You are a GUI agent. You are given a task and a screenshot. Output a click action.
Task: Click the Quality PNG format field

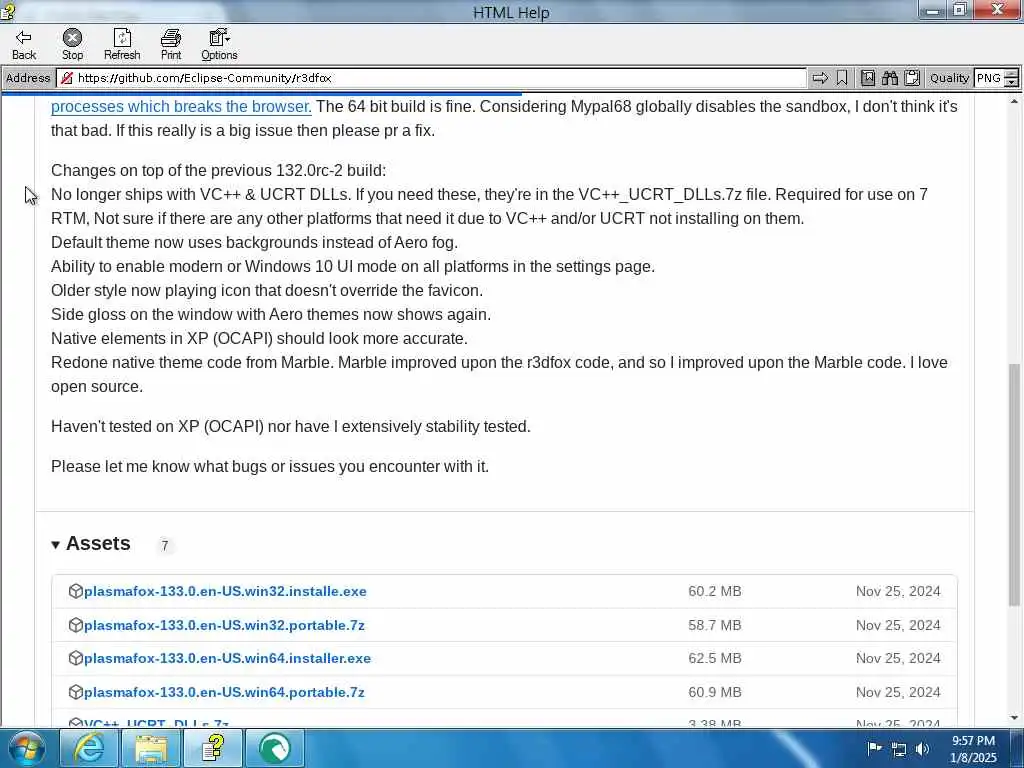pos(989,78)
